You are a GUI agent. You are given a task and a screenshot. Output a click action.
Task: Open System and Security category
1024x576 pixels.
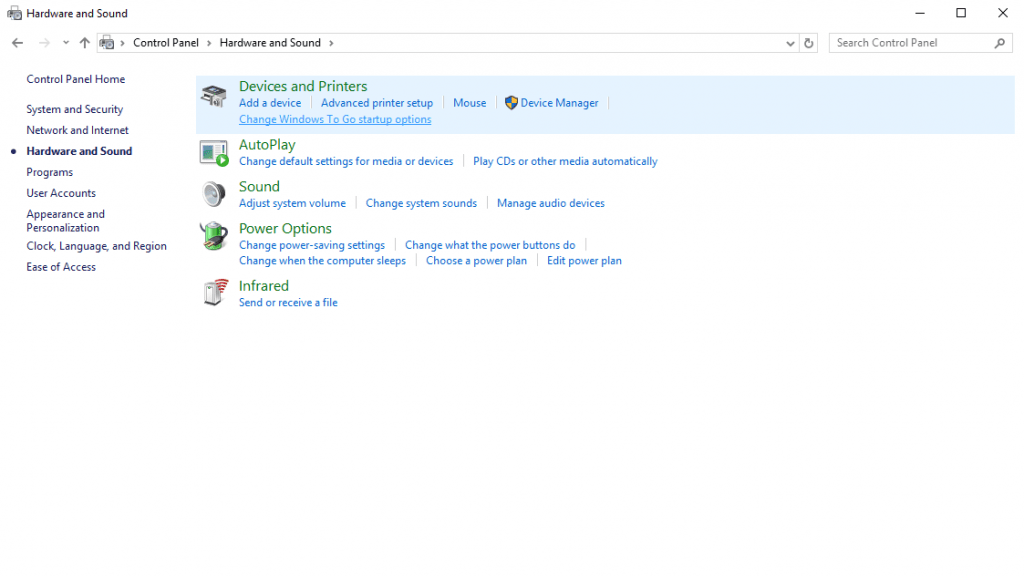[x=74, y=109]
